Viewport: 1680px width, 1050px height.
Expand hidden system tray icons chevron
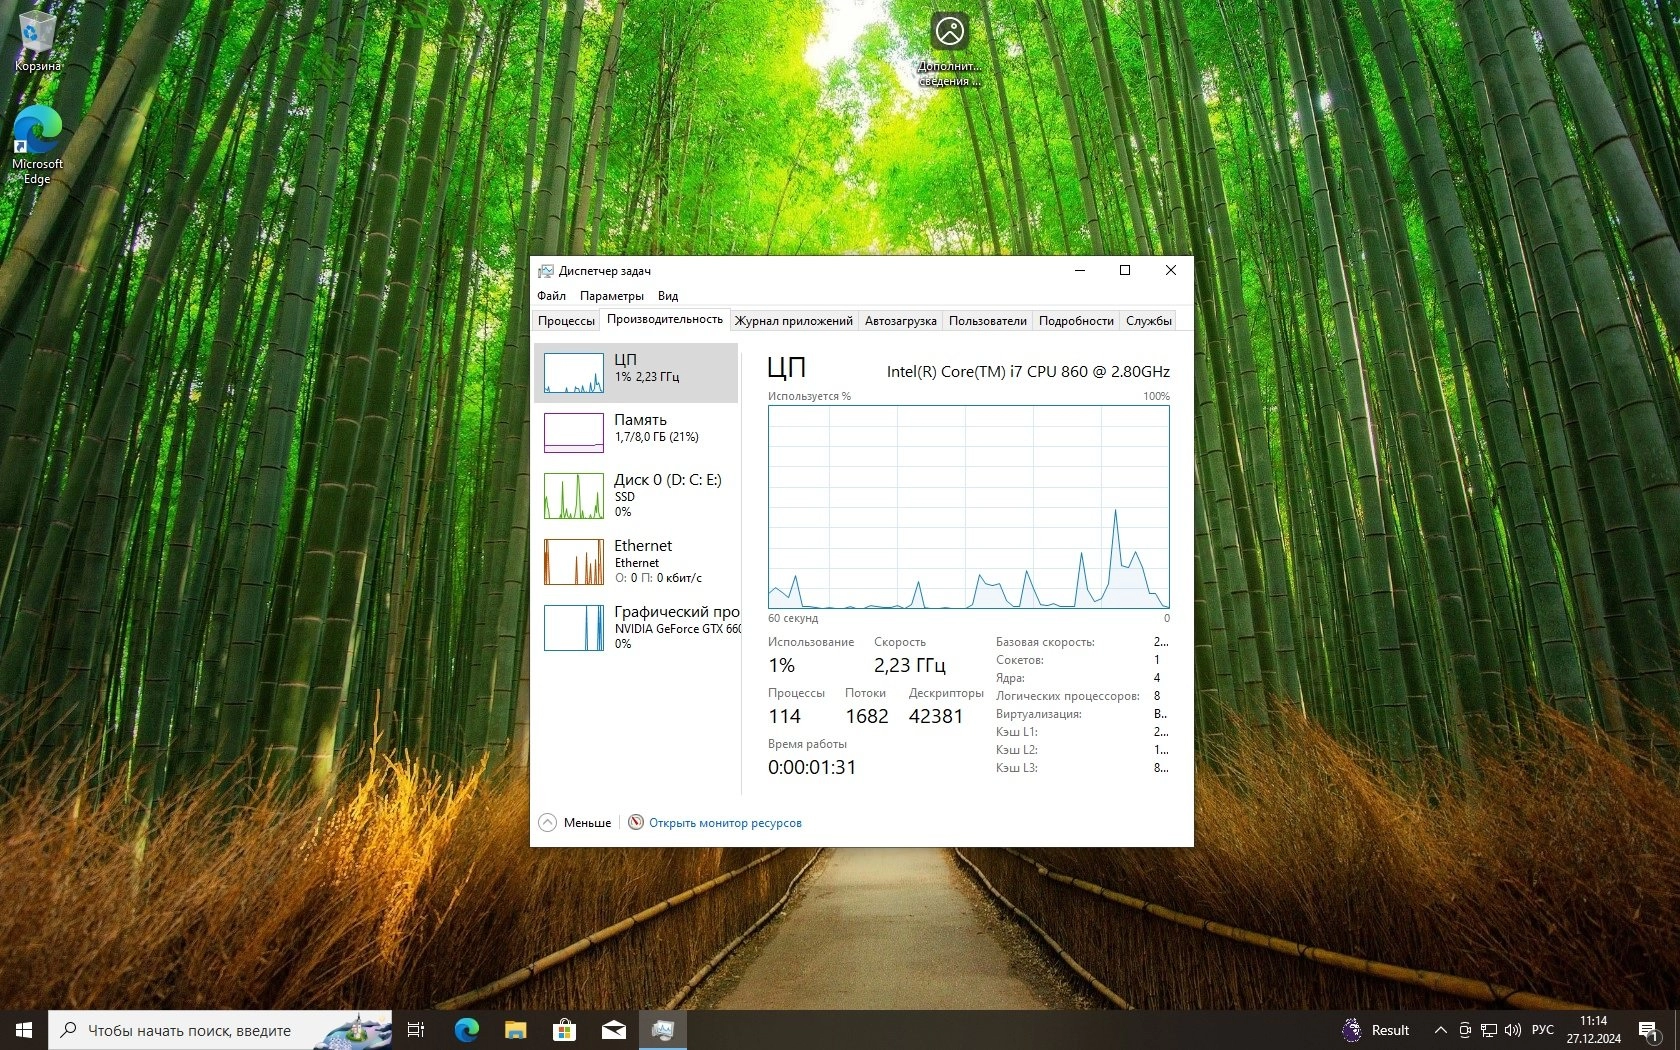coord(1440,1030)
